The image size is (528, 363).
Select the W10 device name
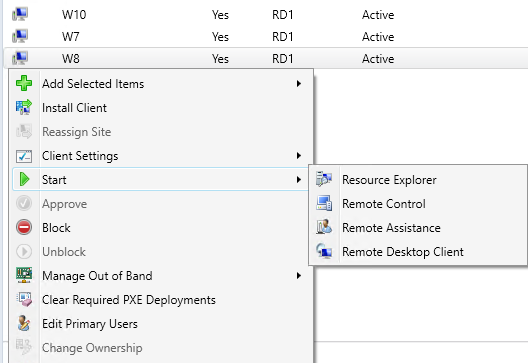tap(74, 15)
